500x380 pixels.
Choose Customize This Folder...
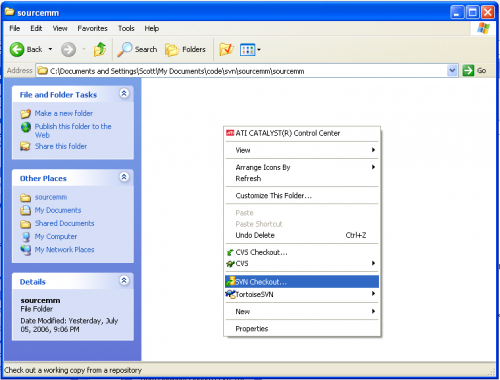[x=302, y=195]
